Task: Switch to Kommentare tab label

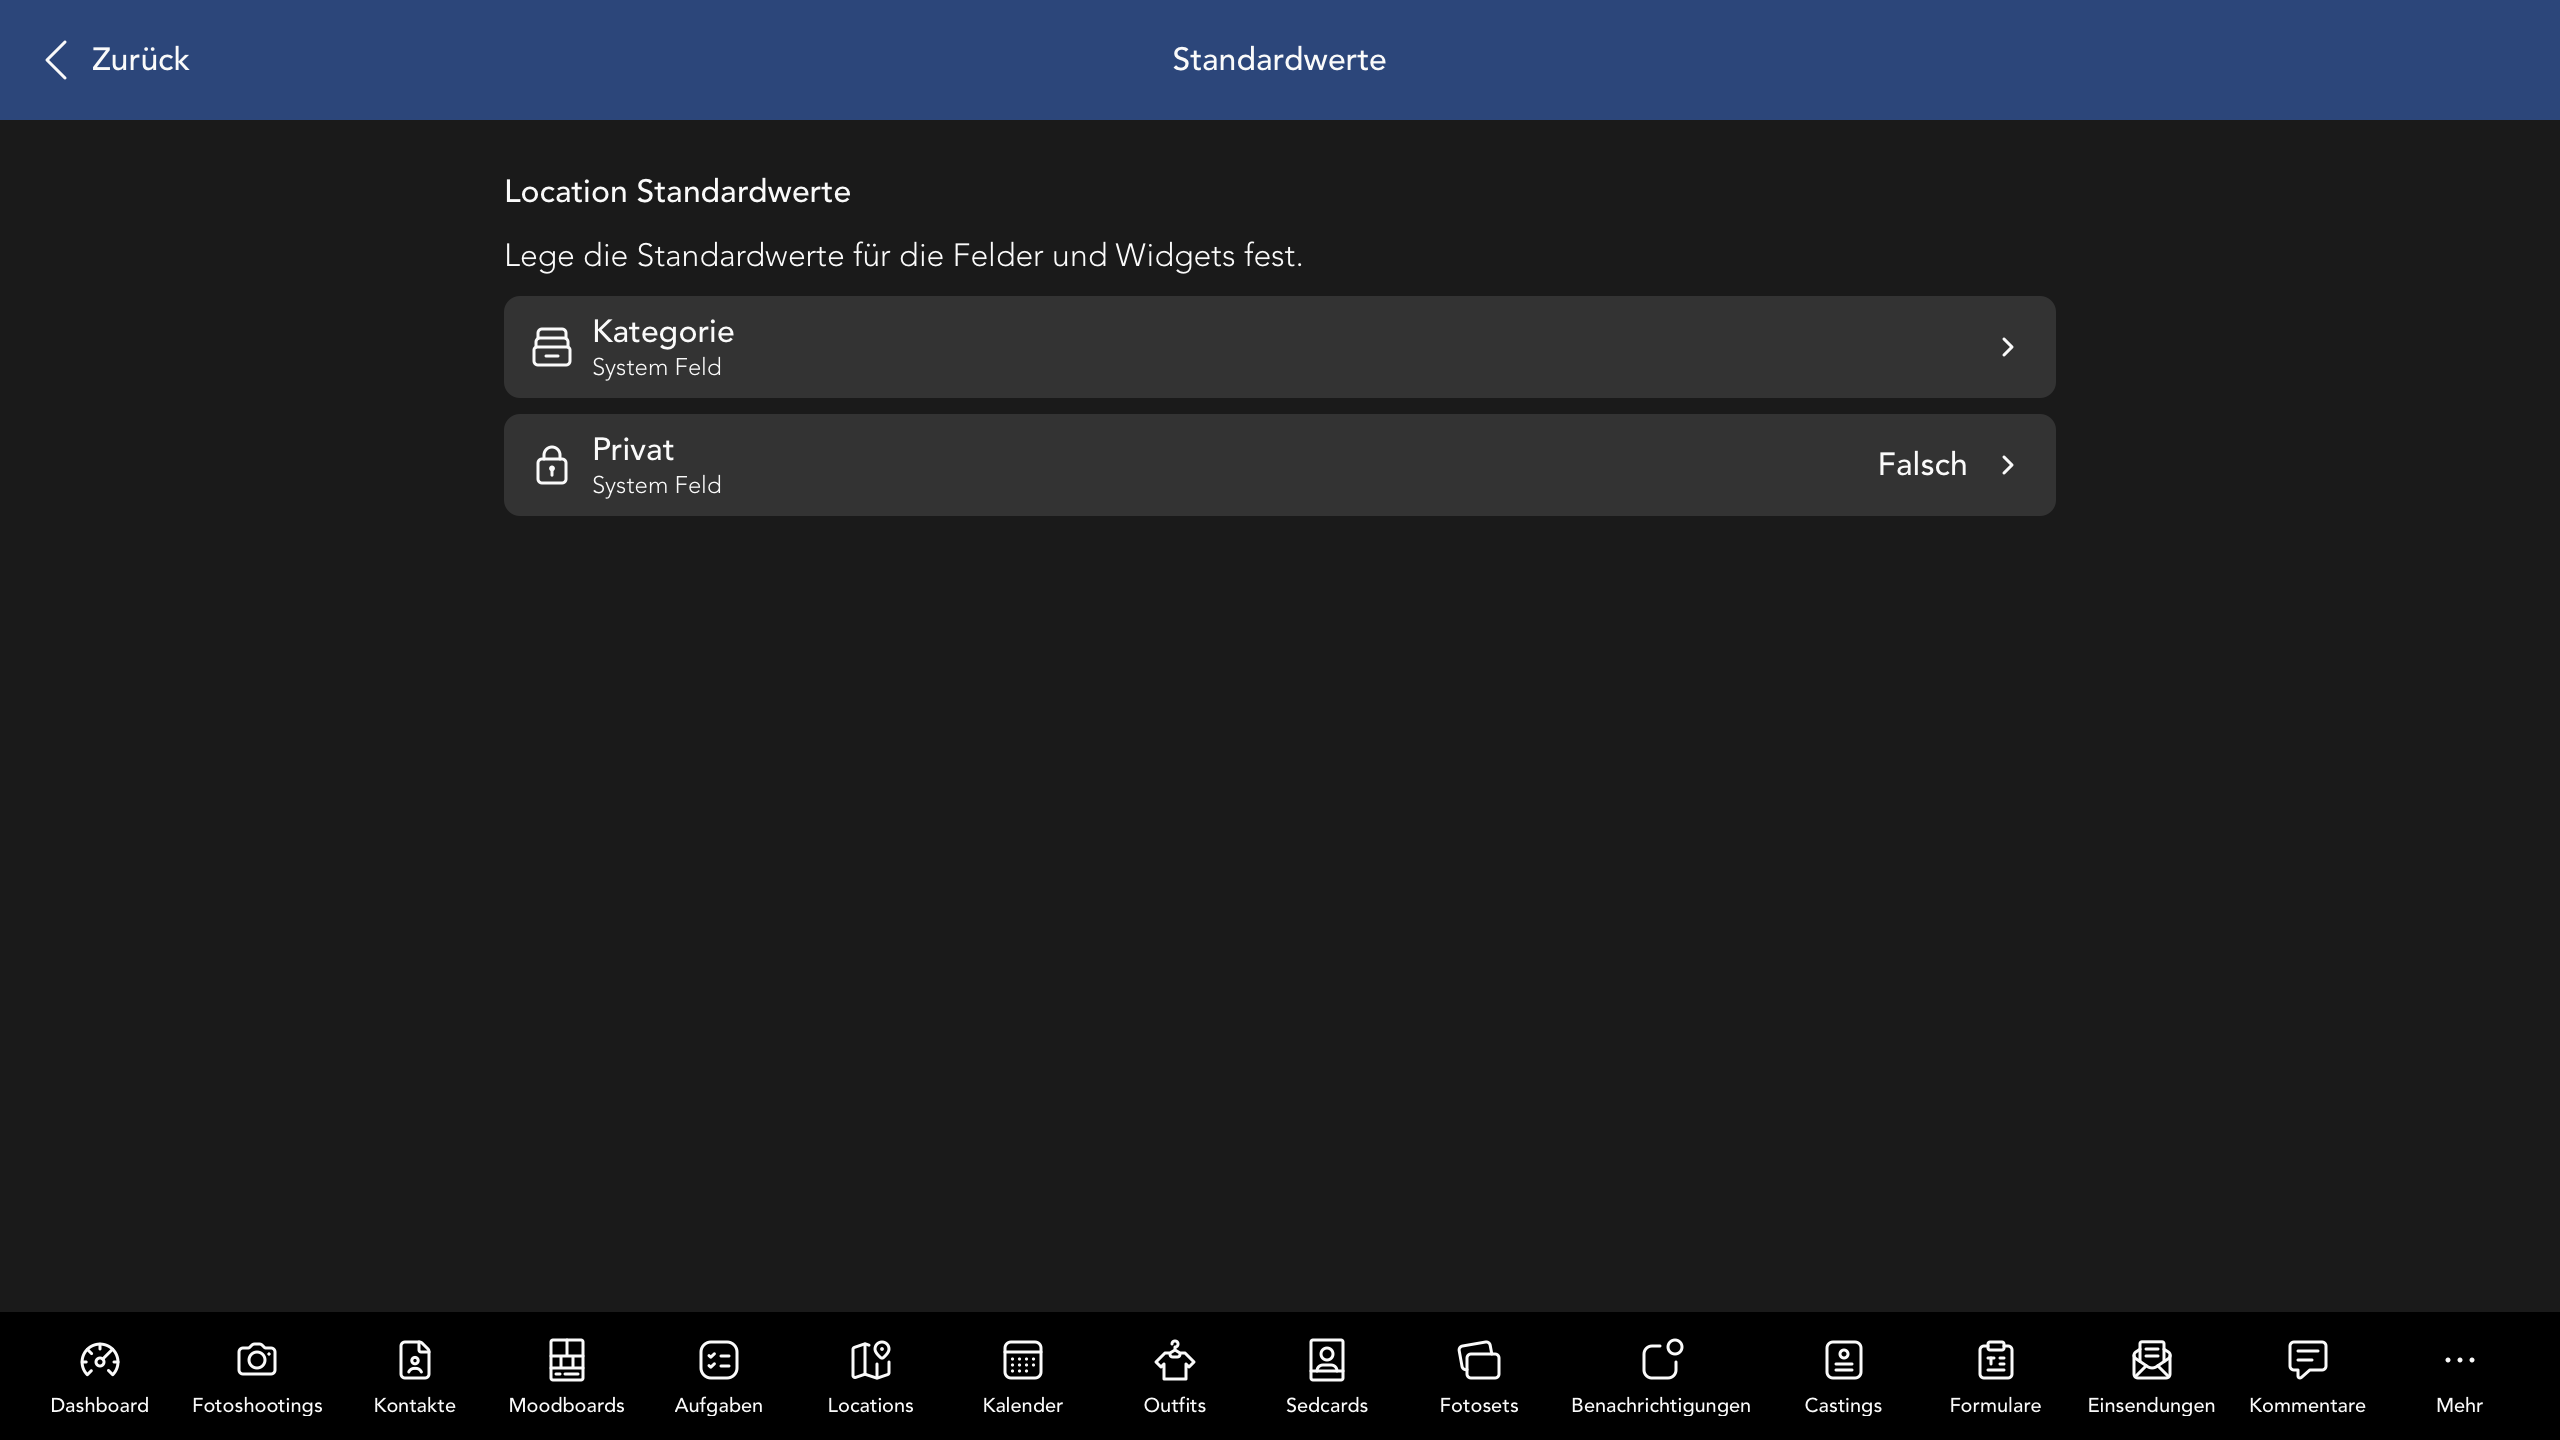Action: coord(2308,1405)
